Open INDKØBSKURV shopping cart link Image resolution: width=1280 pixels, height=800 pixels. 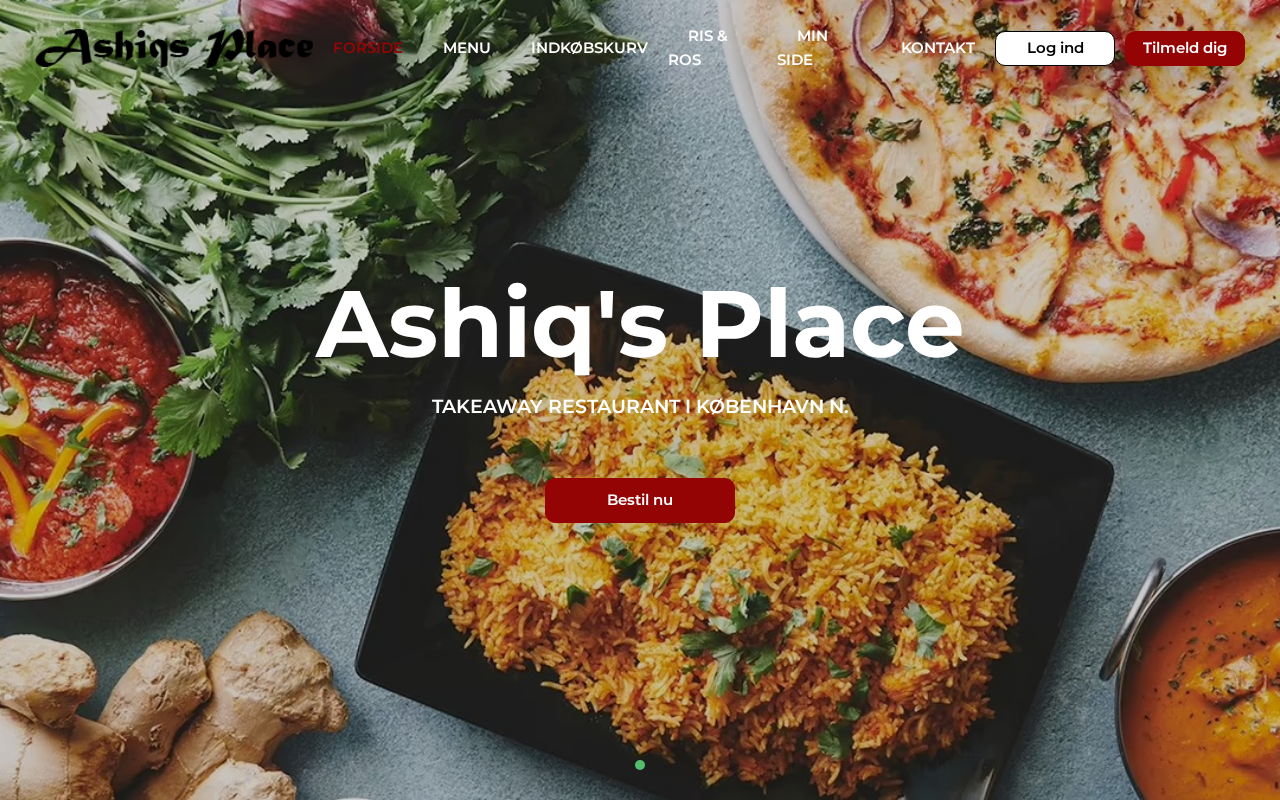coord(589,48)
